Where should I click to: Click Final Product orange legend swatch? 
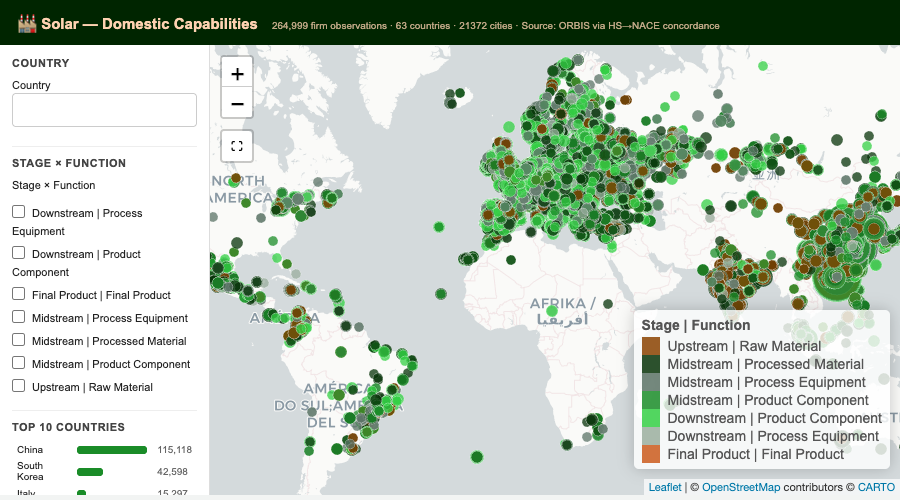tap(651, 454)
